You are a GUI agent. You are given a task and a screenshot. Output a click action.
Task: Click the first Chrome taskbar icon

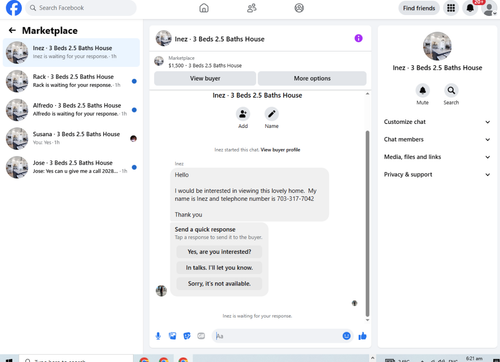[x=144, y=360]
